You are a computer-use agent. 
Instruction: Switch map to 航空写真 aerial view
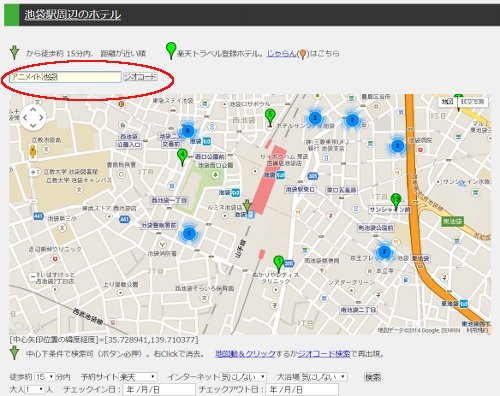point(473,102)
